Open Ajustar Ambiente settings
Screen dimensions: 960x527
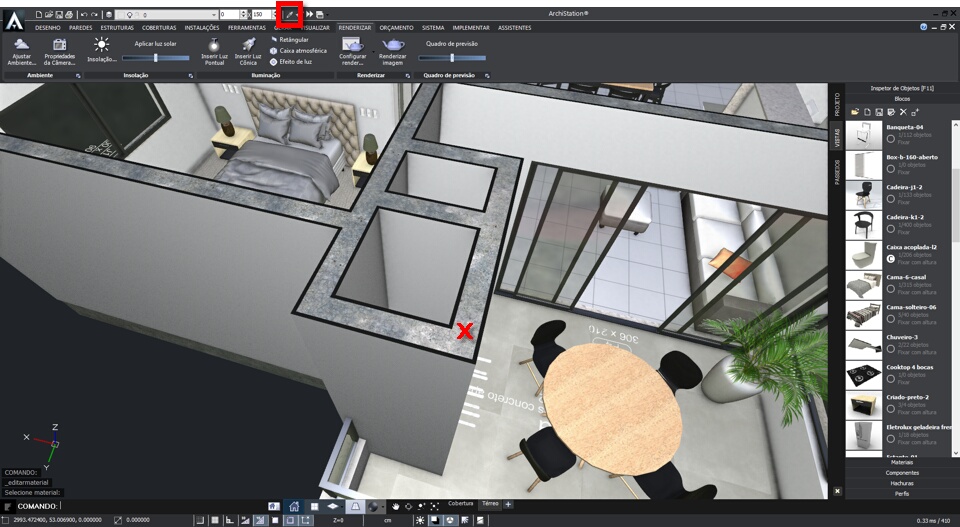[x=21, y=52]
